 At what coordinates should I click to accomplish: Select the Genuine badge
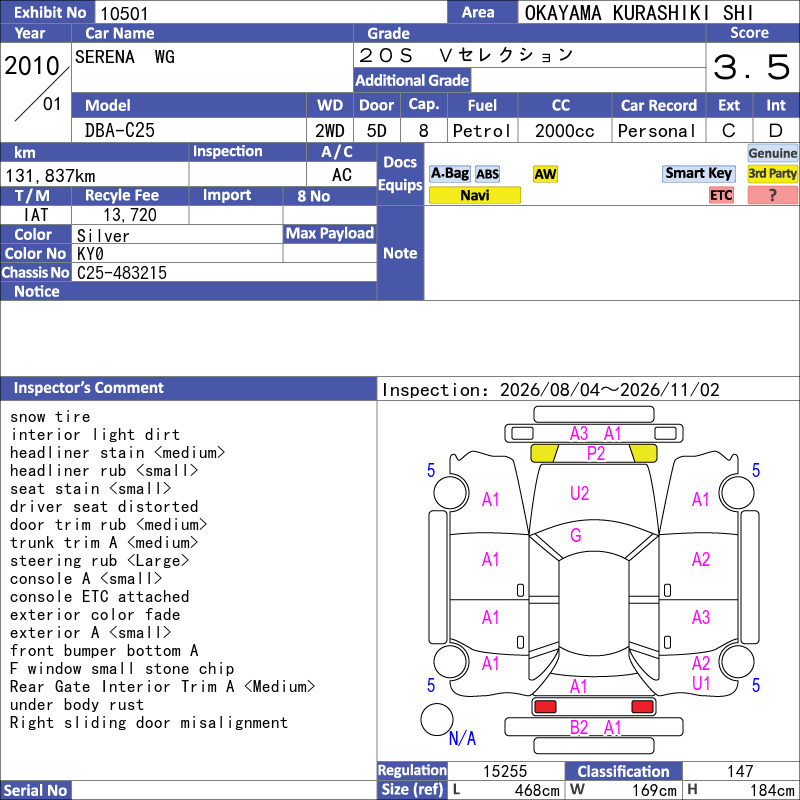click(772, 153)
